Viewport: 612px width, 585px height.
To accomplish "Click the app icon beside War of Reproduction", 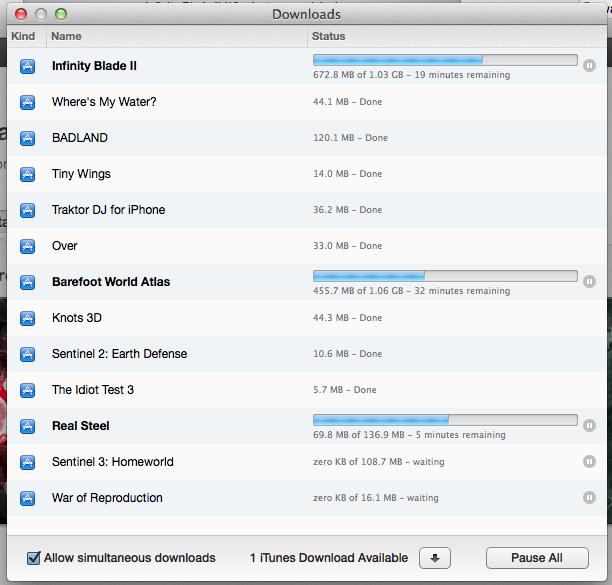I will (27, 498).
